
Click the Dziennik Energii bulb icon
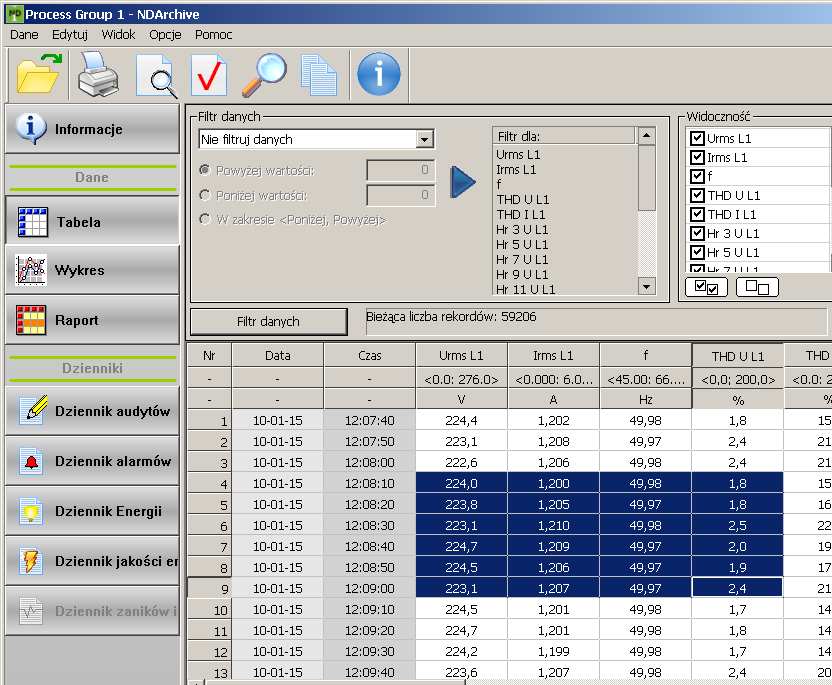[x=31, y=511]
